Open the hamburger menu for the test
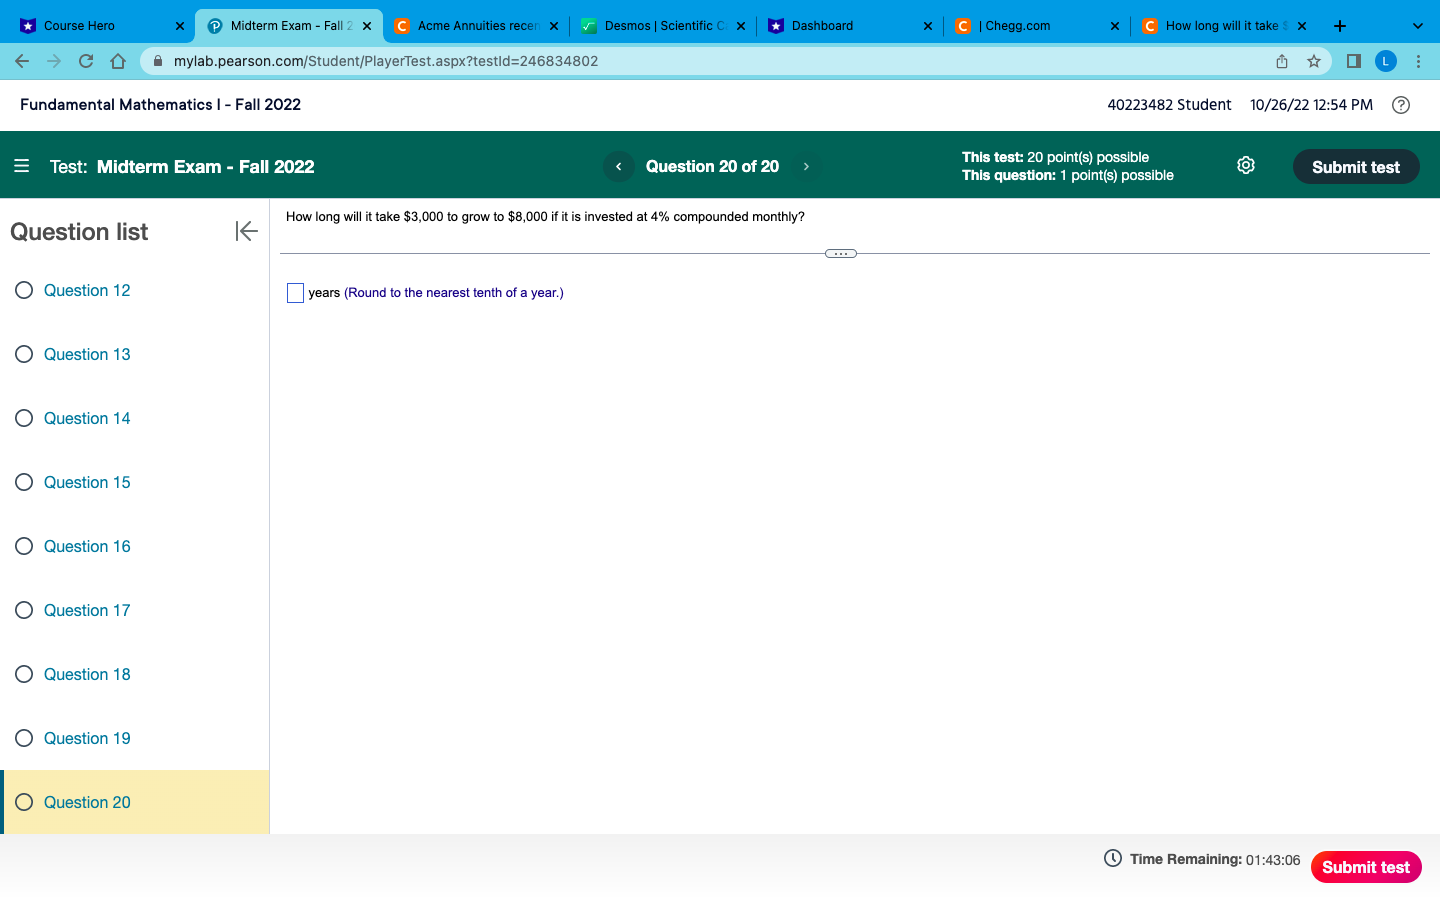Image resolution: width=1440 pixels, height=900 pixels. coord(22,166)
